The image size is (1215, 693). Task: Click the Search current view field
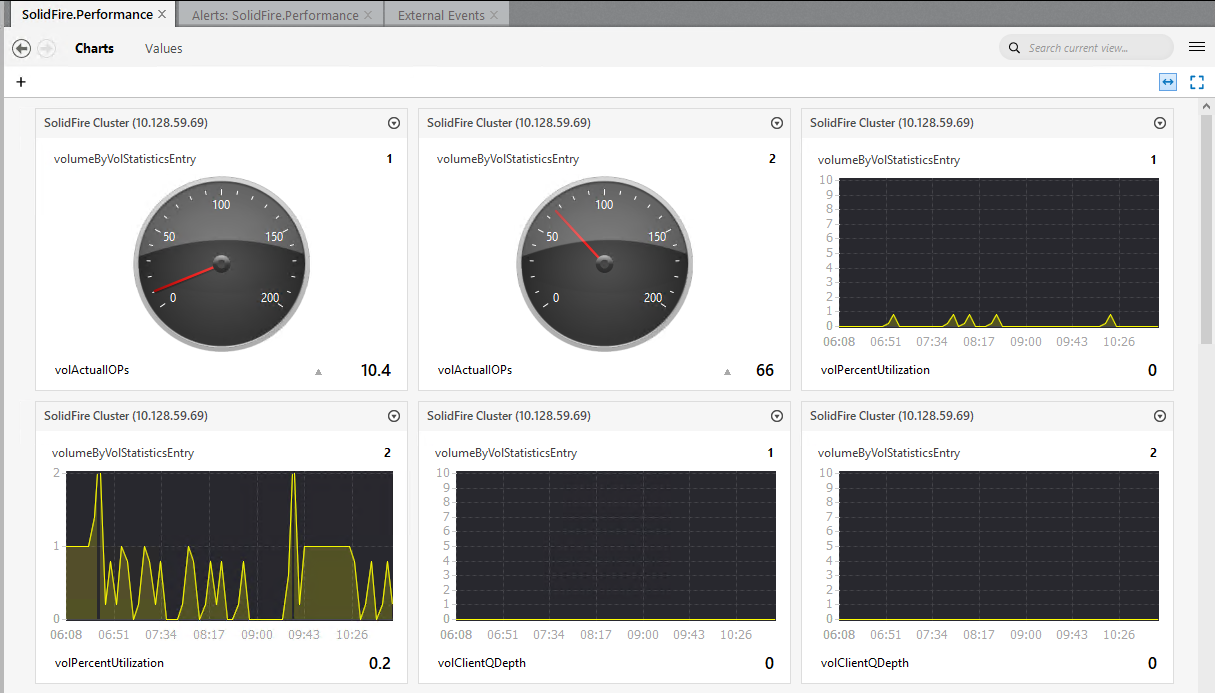[1086, 48]
